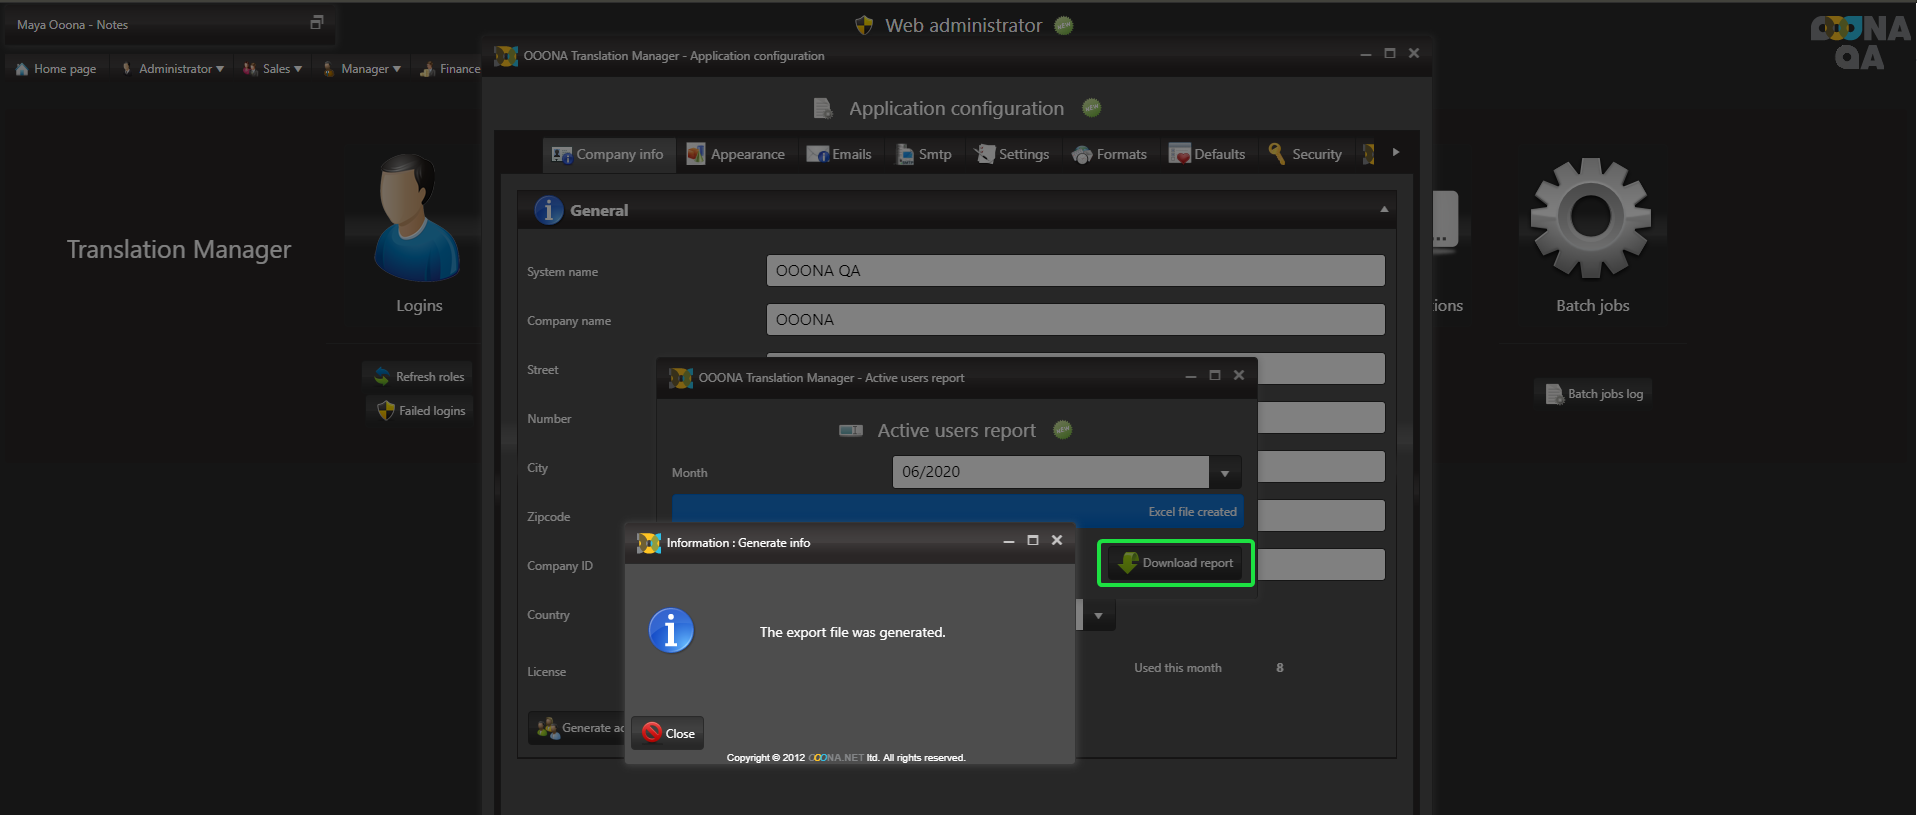Image resolution: width=1917 pixels, height=815 pixels.
Task: Click the green icon beside Web administrator
Action: (x=1064, y=26)
